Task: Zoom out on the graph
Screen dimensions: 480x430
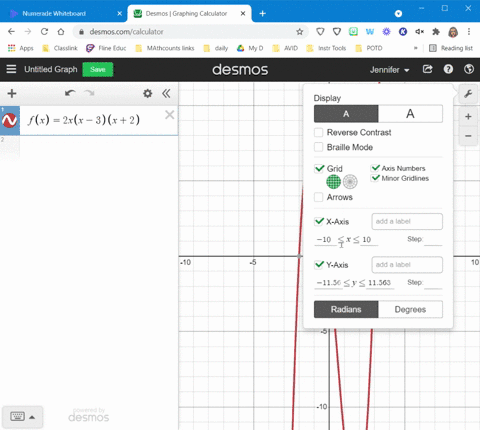Action: click(x=468, y=136)
